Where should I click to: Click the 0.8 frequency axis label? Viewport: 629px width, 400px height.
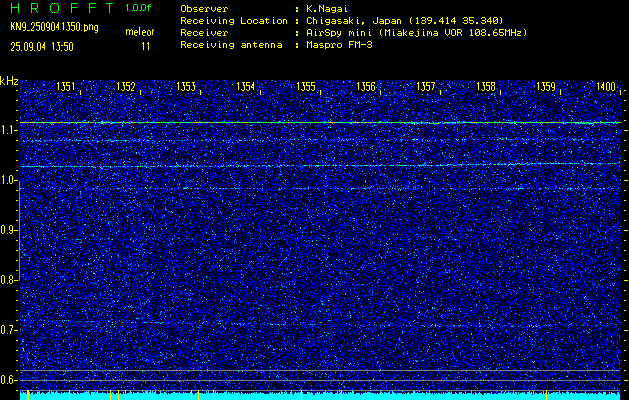[x=7, y=280]
